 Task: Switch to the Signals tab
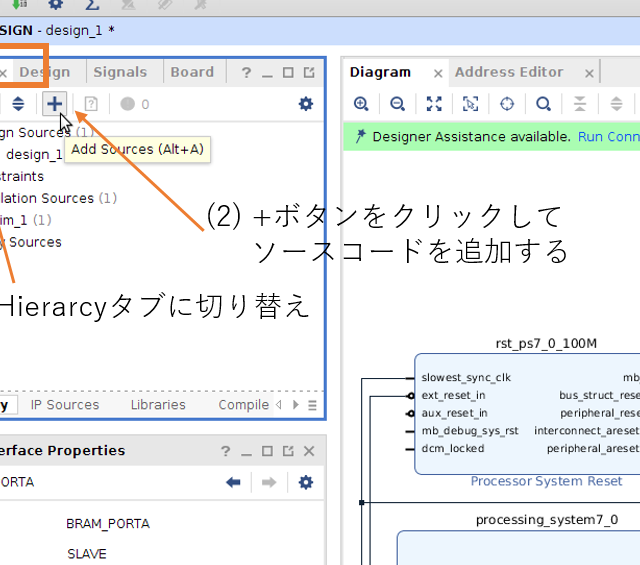(x=120, y=72)
